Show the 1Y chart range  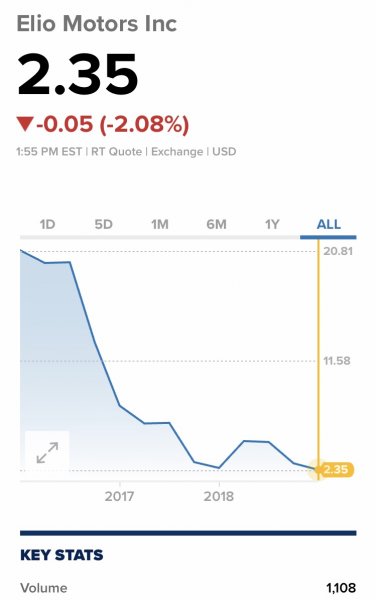[x=272, y=224]
